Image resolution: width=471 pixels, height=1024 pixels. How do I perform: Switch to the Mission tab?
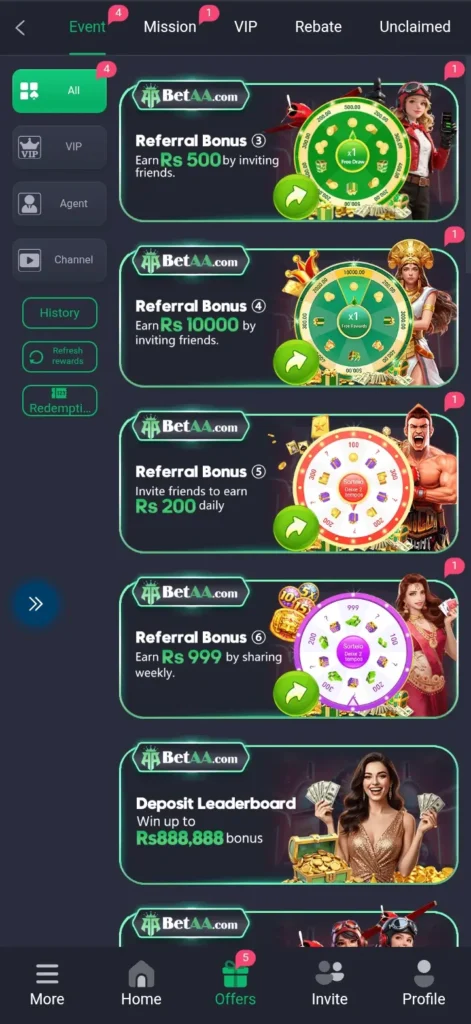tap(170, 27)
